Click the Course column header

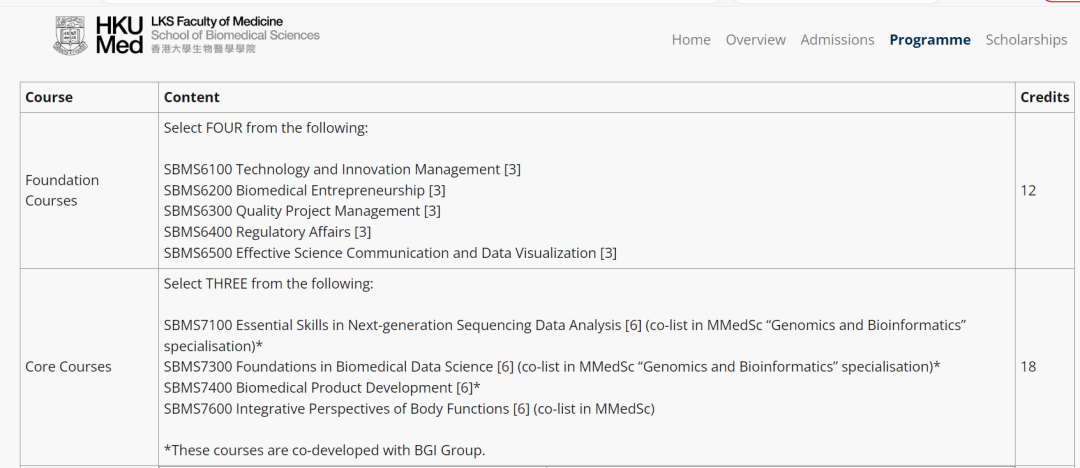(x=49, y=97)
